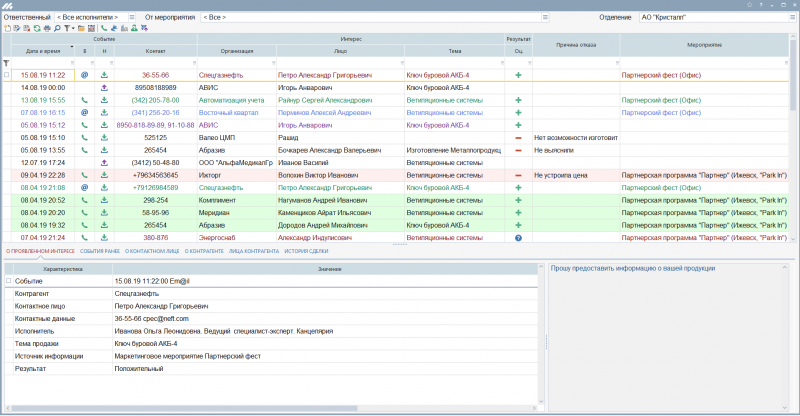
Task: Click the blue handshake toolbar icon
Action: tap(114, 28)
